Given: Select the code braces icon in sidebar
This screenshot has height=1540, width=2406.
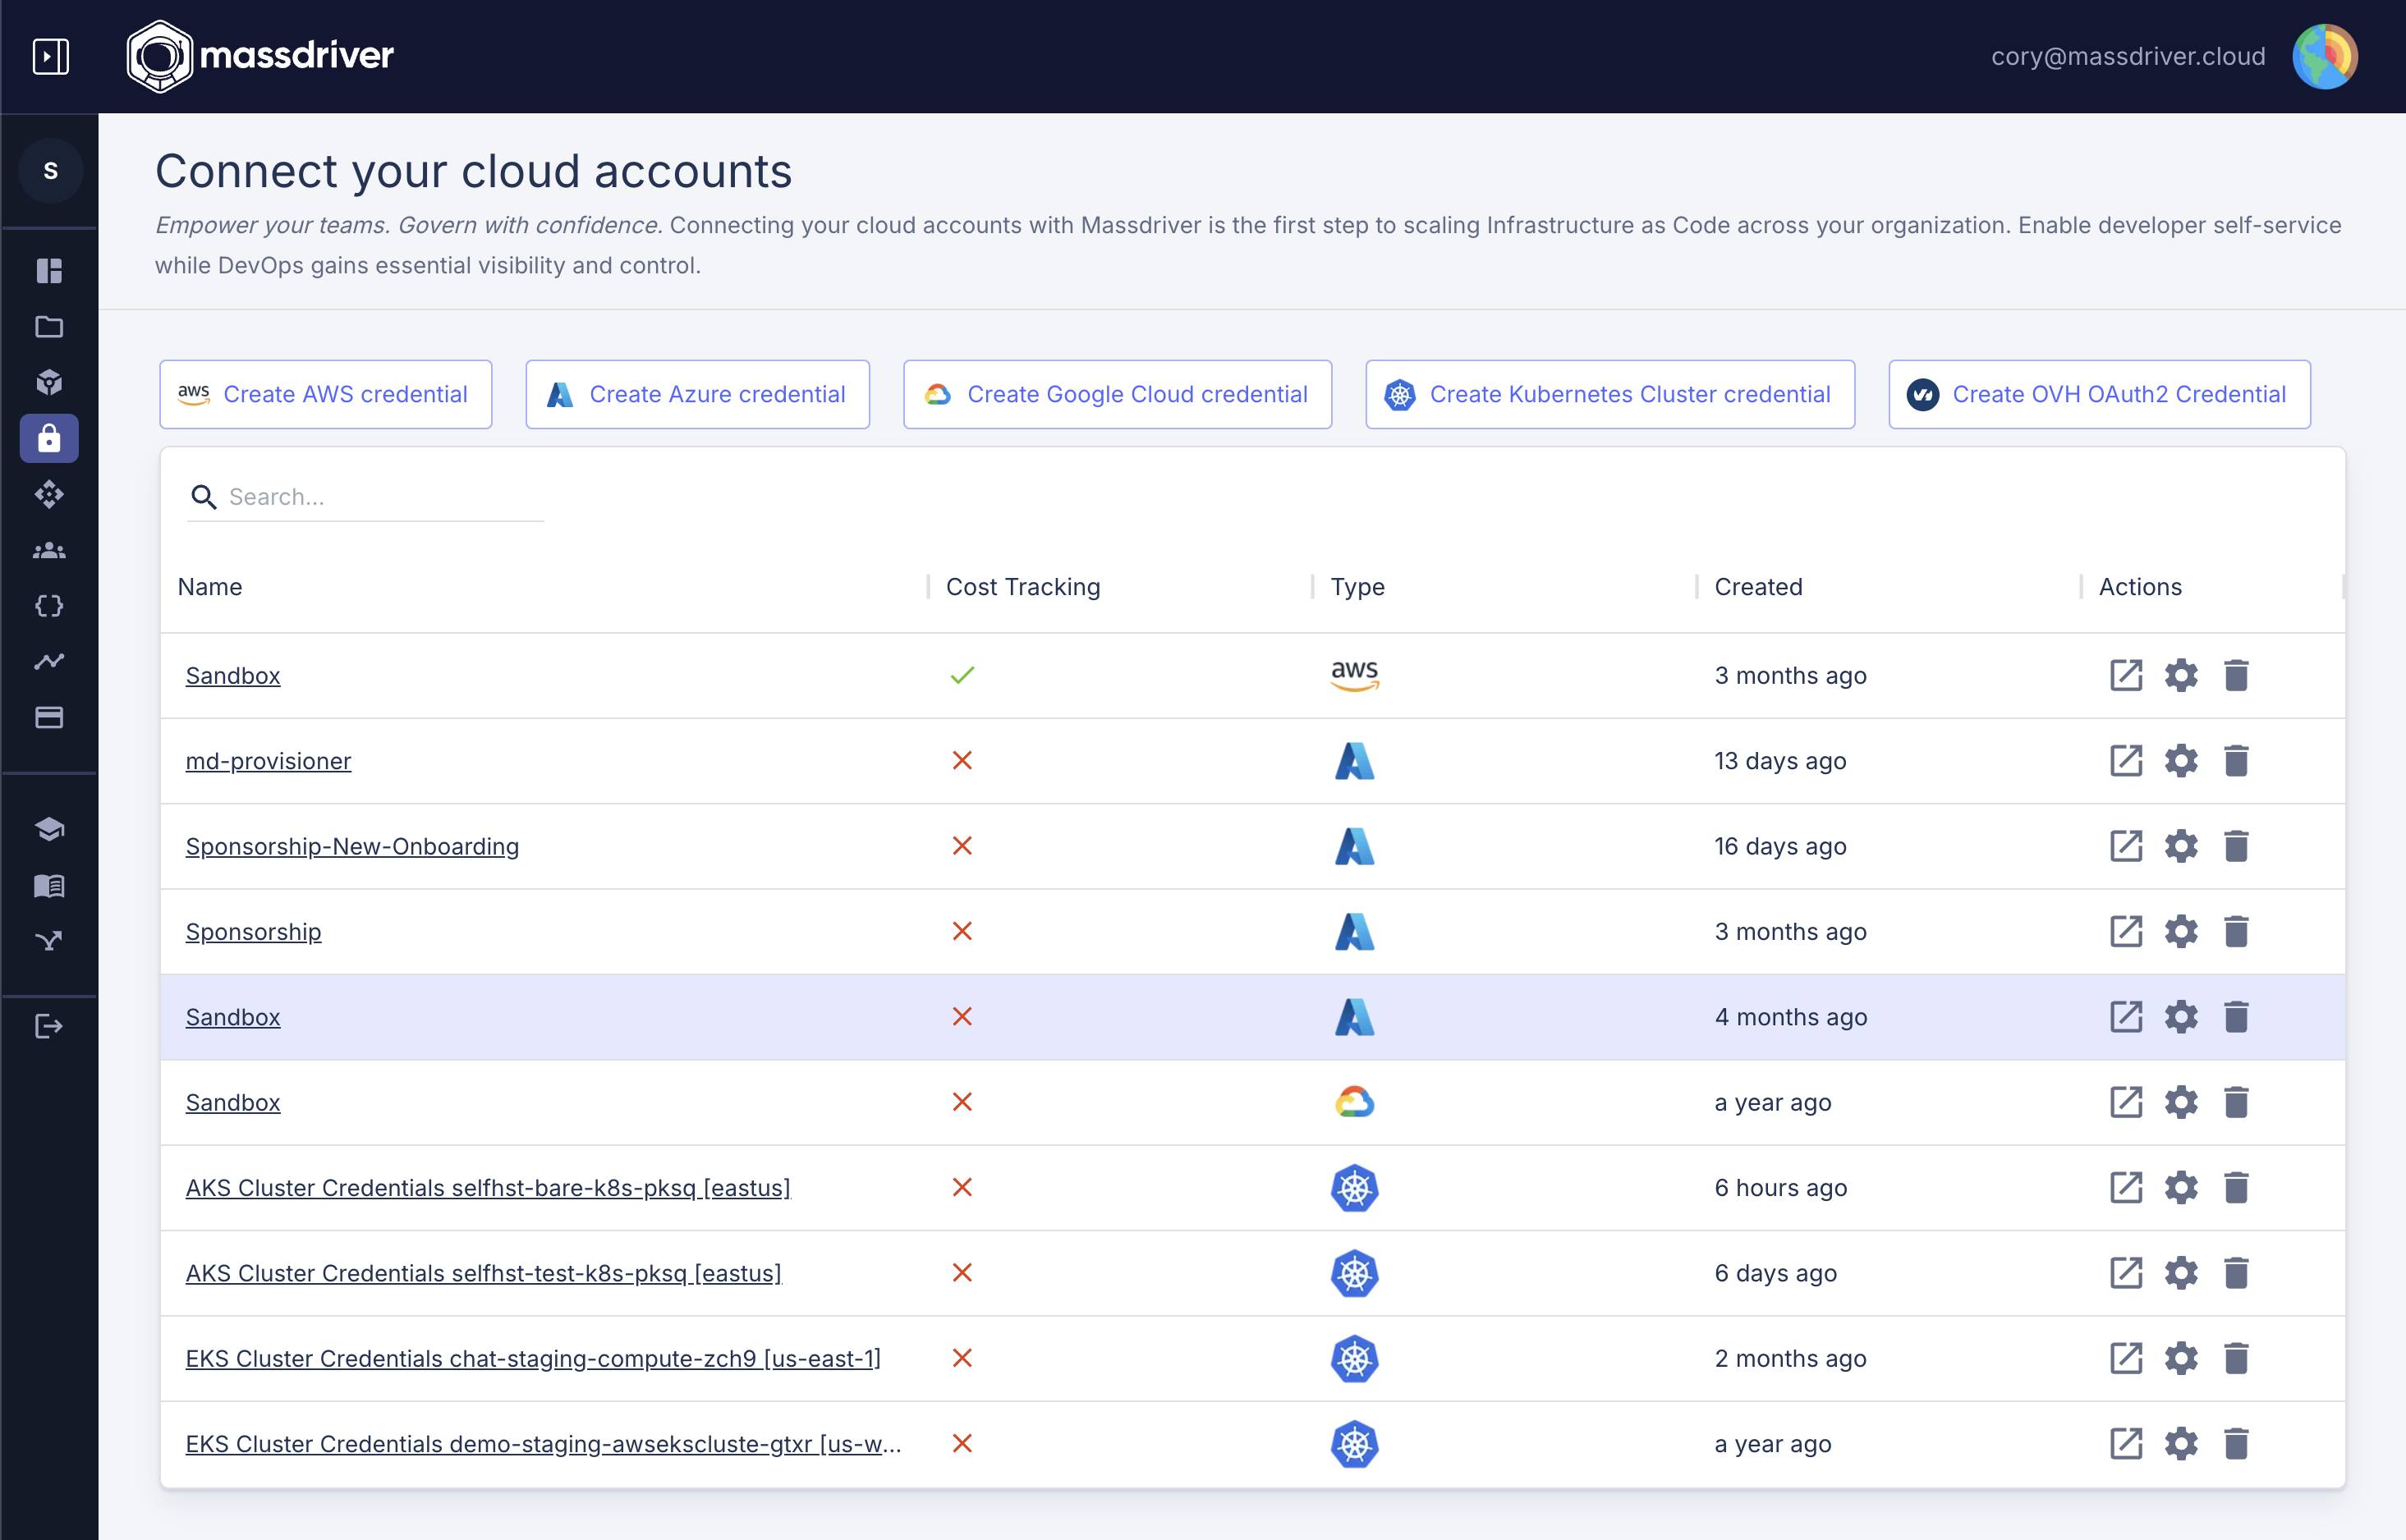Looking at the screenshot, I should click(x=49, y=605).
